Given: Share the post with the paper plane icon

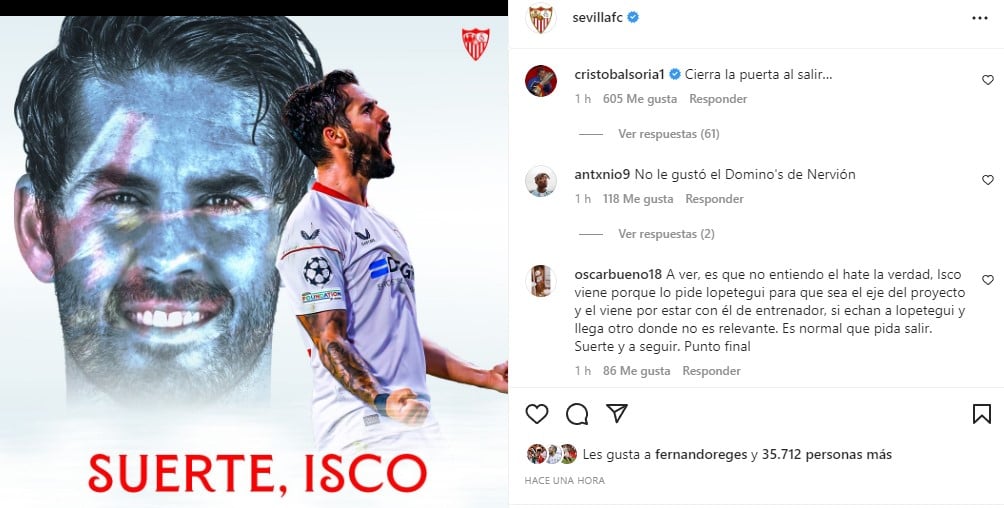Looking at the screenshot, I should 617,414.
